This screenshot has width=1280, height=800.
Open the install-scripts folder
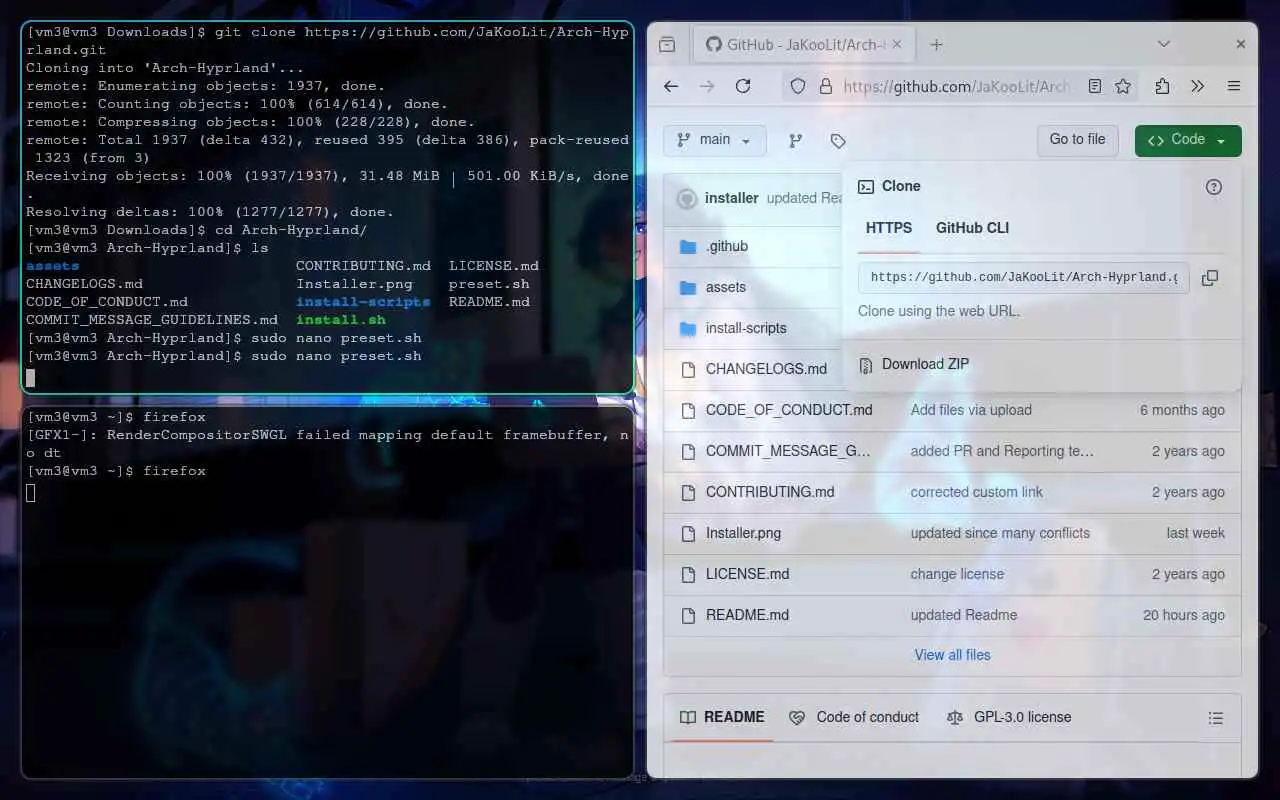click(746, 328)
